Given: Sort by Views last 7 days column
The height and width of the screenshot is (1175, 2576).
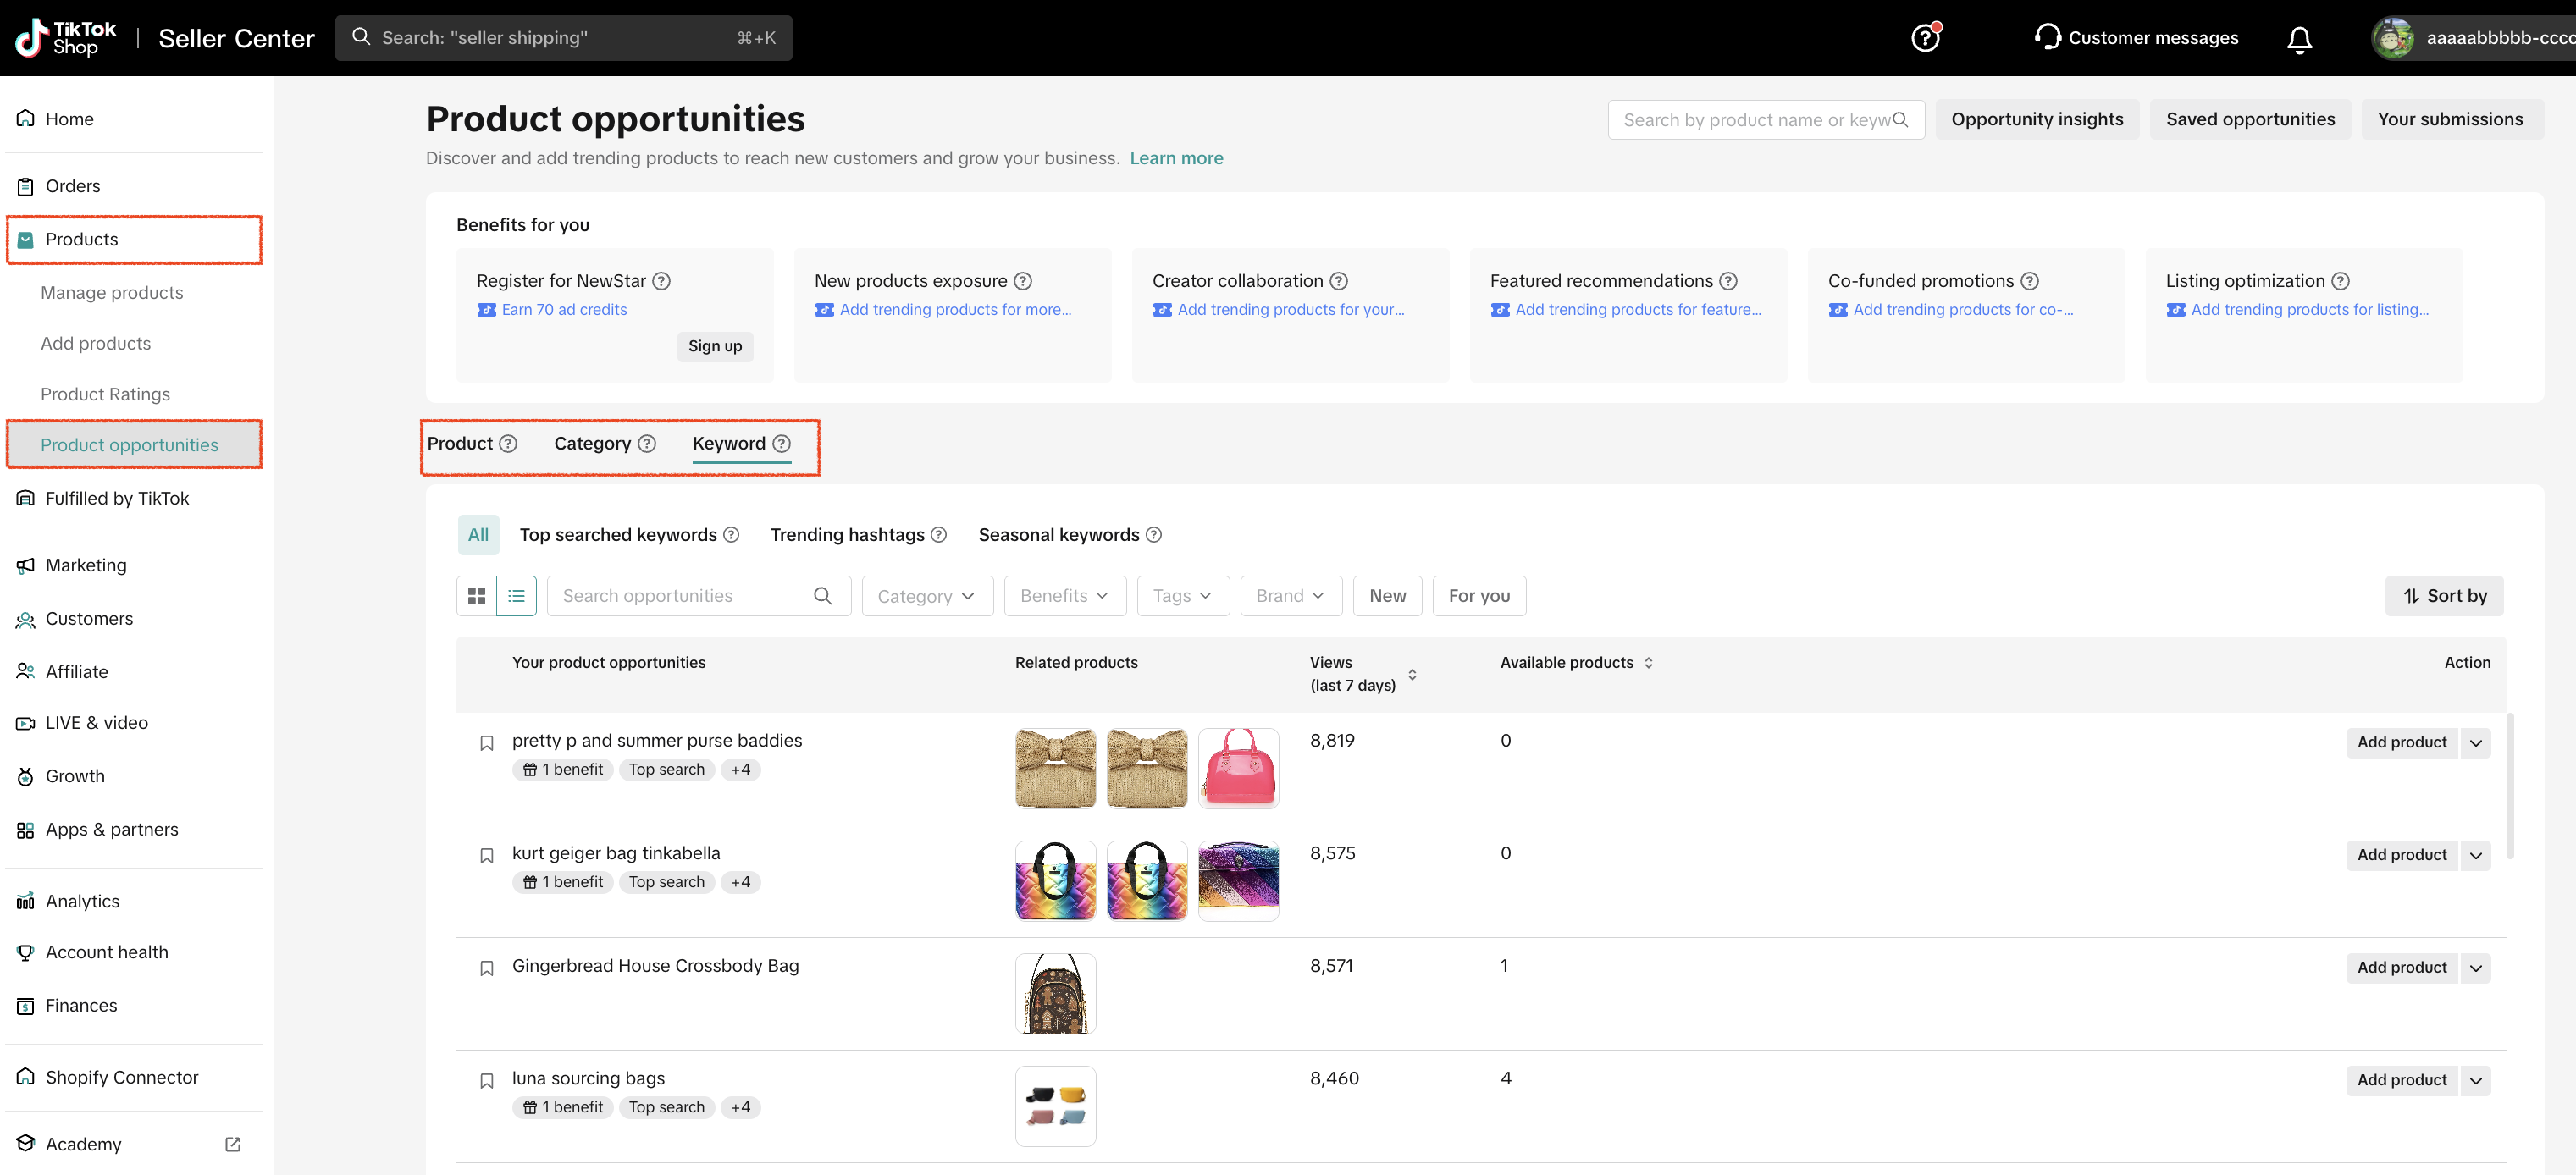Looking at the screenshot, I should (x=1412, y=675).
